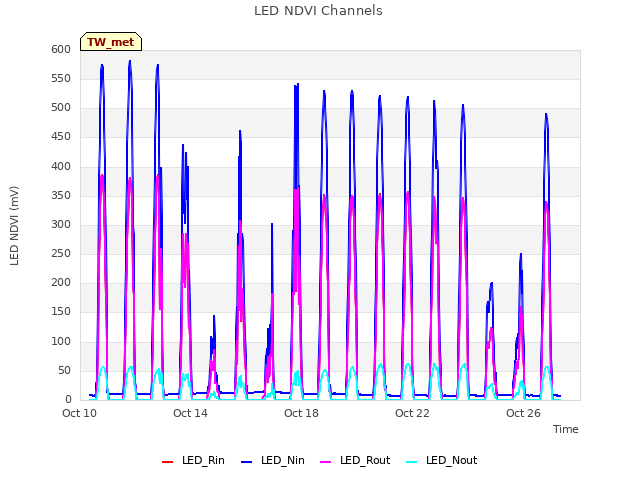
Task: Click the 350 y-axis tick label
Action: click(61, 196)
